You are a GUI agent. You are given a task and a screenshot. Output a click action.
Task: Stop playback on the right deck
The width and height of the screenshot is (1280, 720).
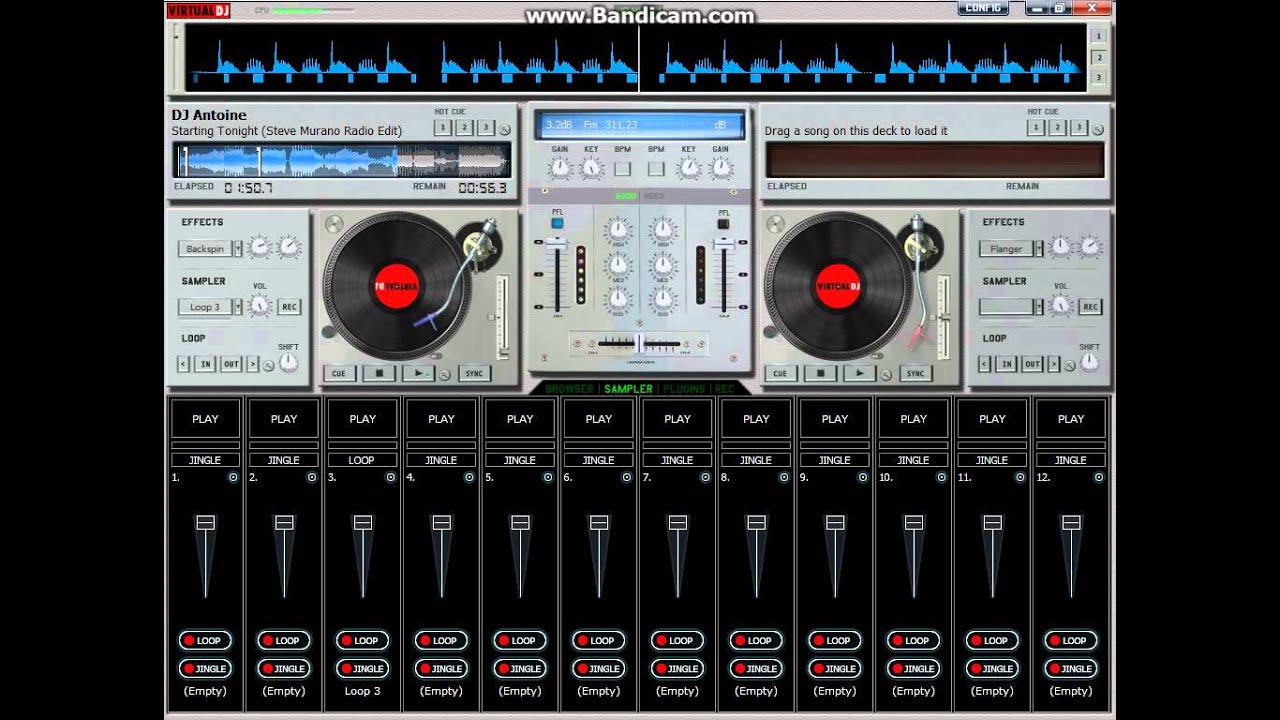(x=820, y=373)
